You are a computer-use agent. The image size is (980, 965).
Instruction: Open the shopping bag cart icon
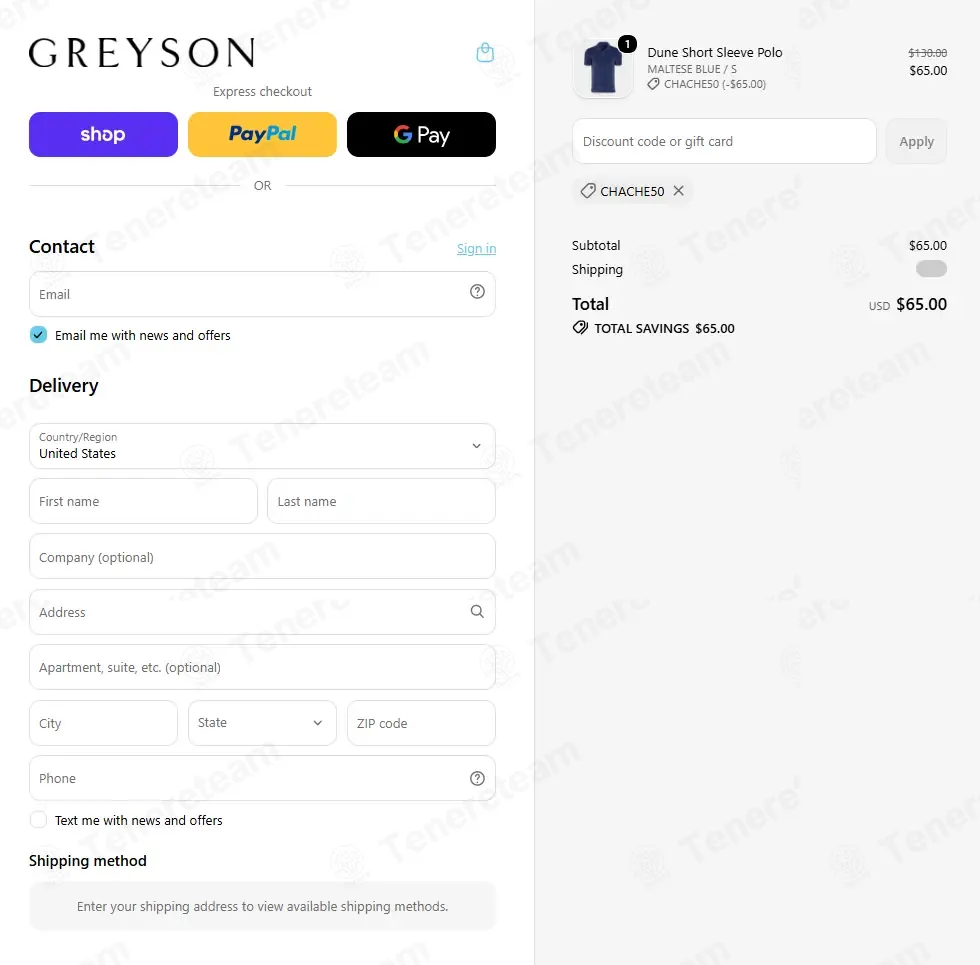coord(485,52)
